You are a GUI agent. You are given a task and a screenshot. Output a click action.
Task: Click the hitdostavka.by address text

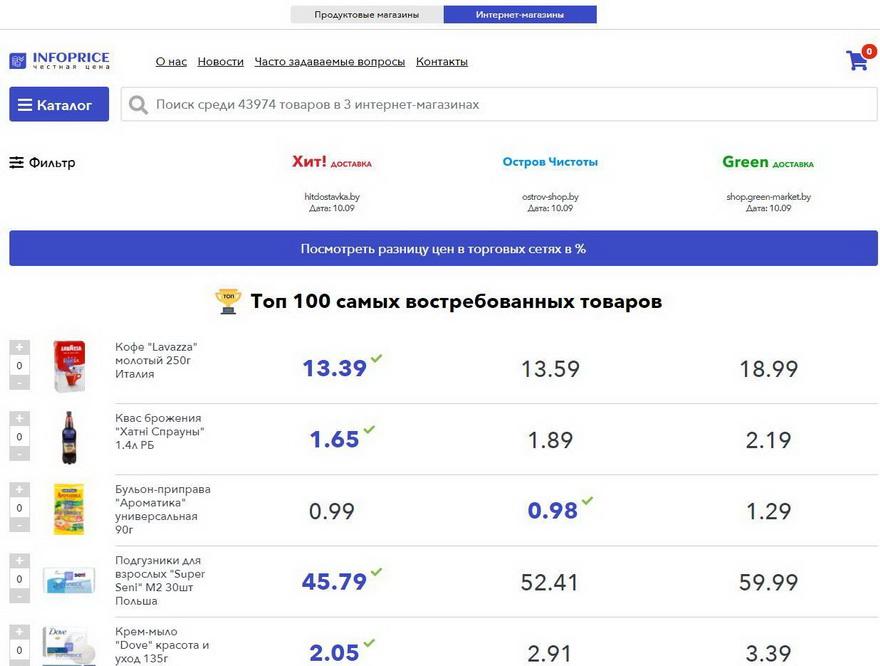(x=332, y=196)
